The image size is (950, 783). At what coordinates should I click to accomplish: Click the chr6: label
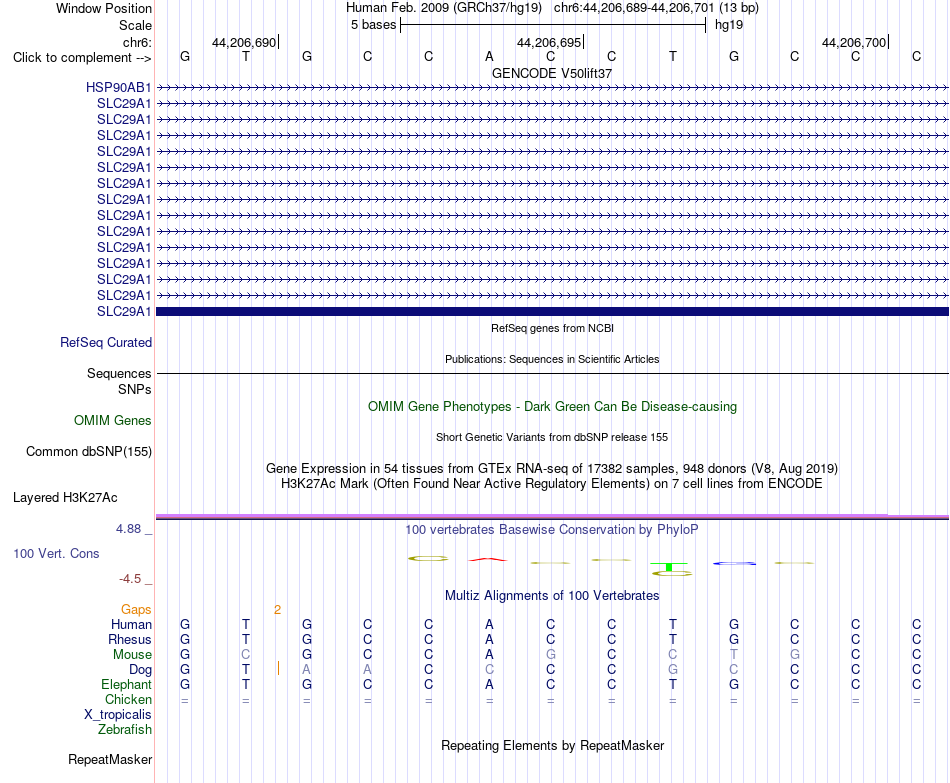pos(137,42)
